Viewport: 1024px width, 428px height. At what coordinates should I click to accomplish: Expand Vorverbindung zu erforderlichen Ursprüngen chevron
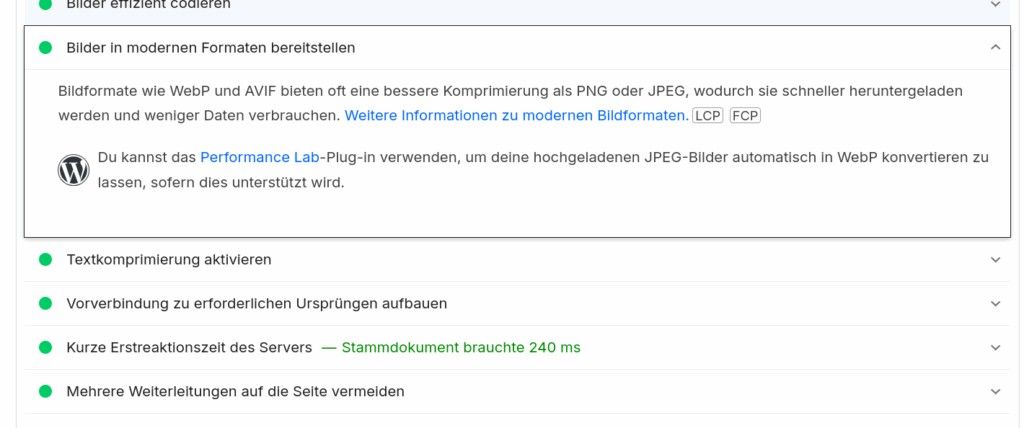(995, 304)
